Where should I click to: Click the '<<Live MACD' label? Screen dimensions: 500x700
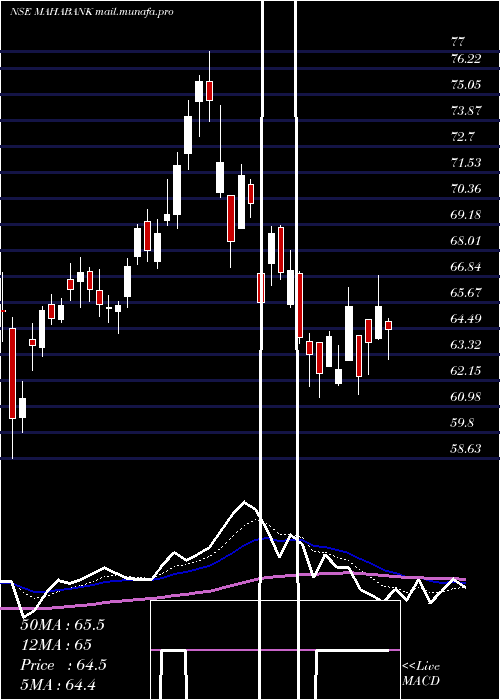coord(421,673)
